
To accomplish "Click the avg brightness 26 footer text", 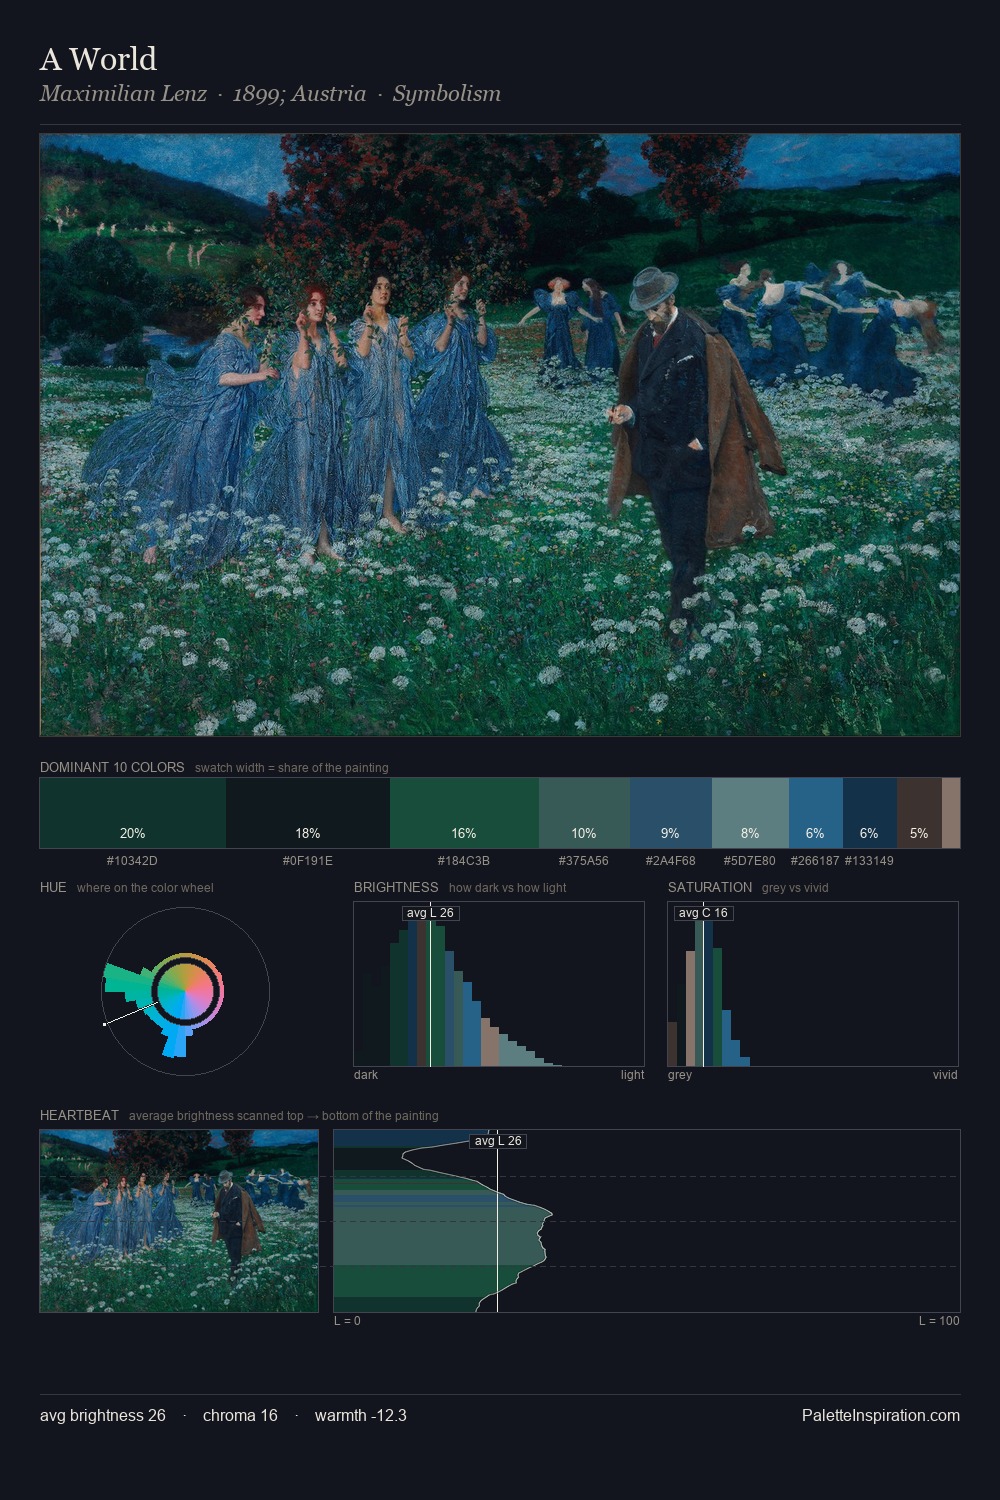I will [x=103, y=1415].
